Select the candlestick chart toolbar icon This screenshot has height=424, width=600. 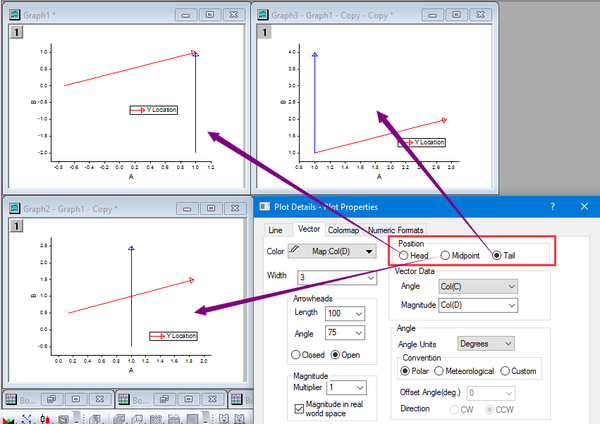(x=45, y=419)
